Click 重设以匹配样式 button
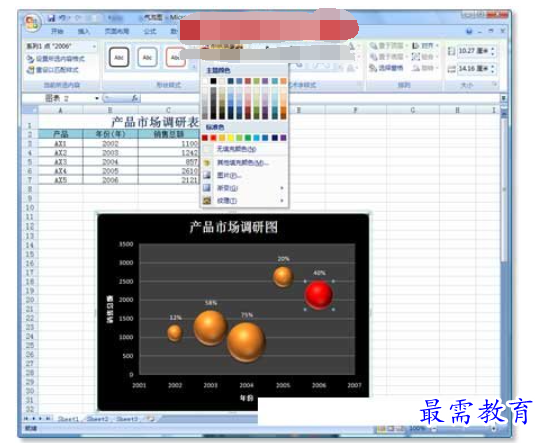541x443 pixels. tap(53, 70)
